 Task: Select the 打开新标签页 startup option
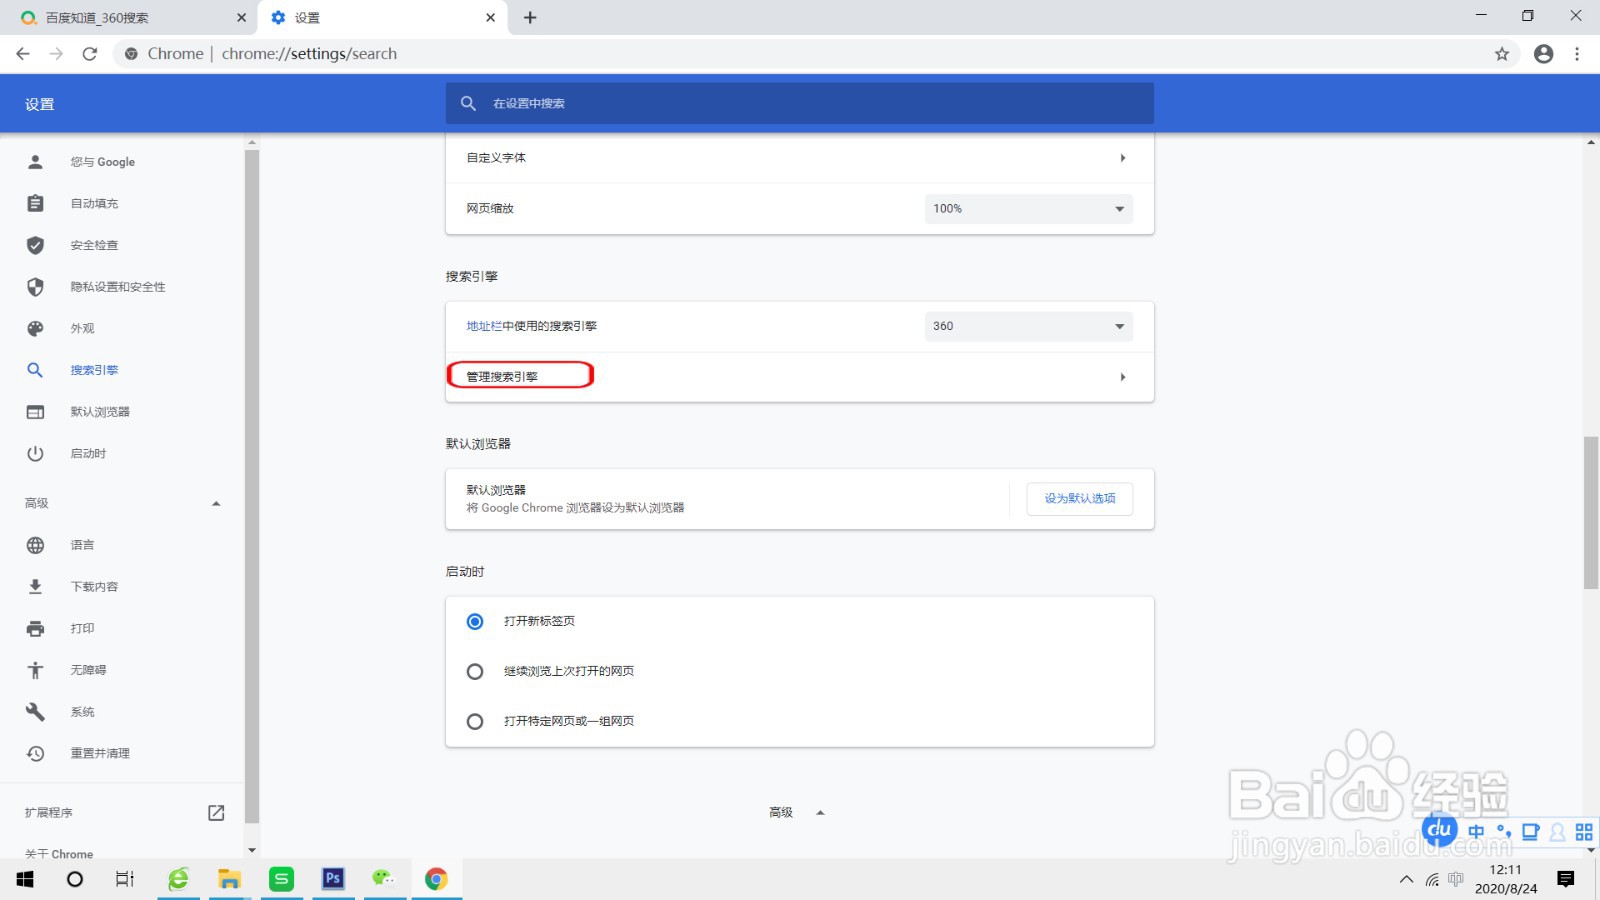click(x=475, y=621)
